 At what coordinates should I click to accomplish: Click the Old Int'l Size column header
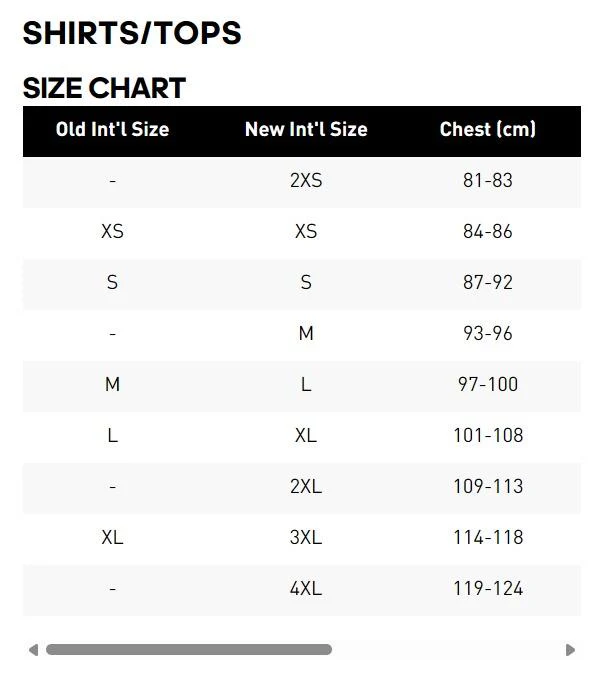(x=112, y=129)
